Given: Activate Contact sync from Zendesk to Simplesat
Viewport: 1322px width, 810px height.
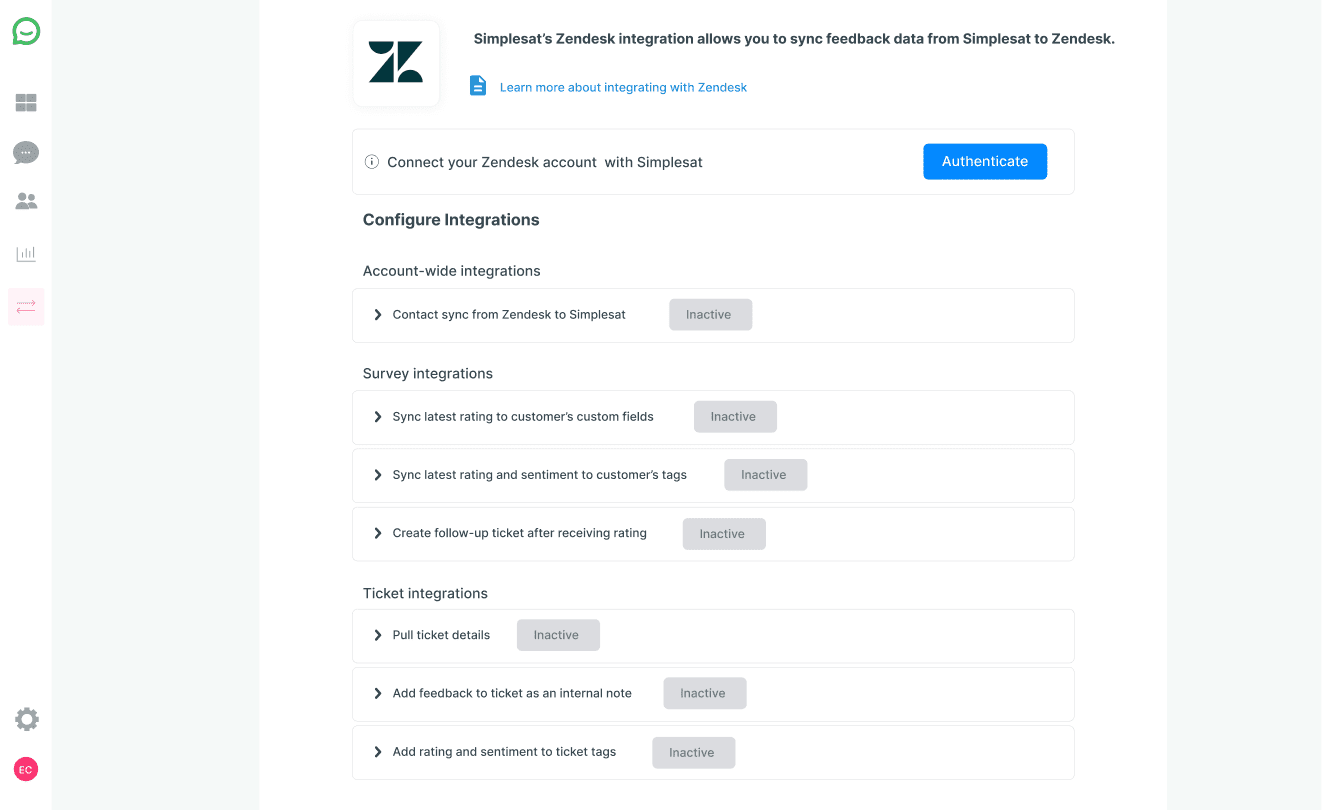Looking at the screenshot, I should [710, 314].
